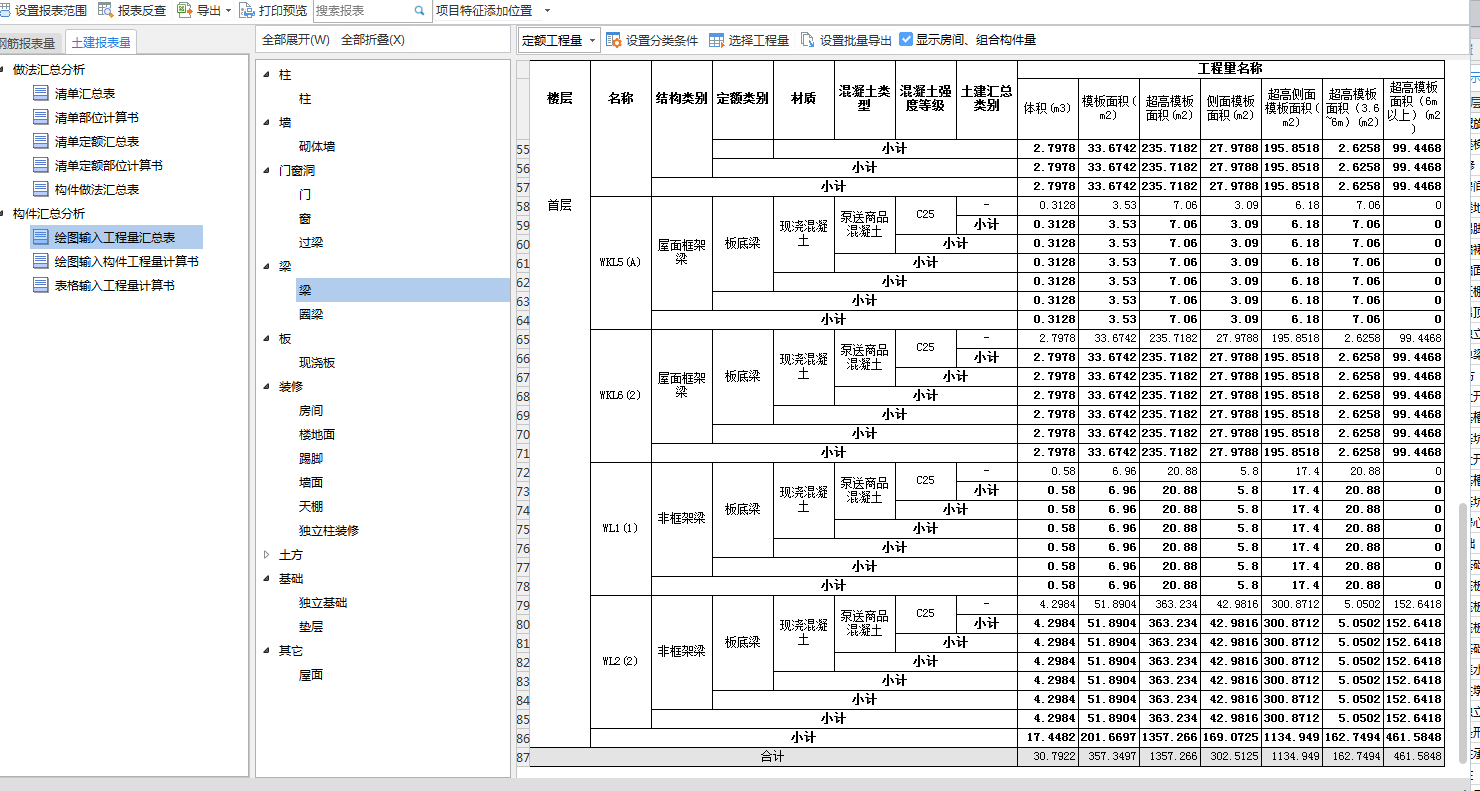The width and height of the screenshot is (1480, 791).
Task: Click the 设置分类条件 icon
Action: click(x=615, y=40)
